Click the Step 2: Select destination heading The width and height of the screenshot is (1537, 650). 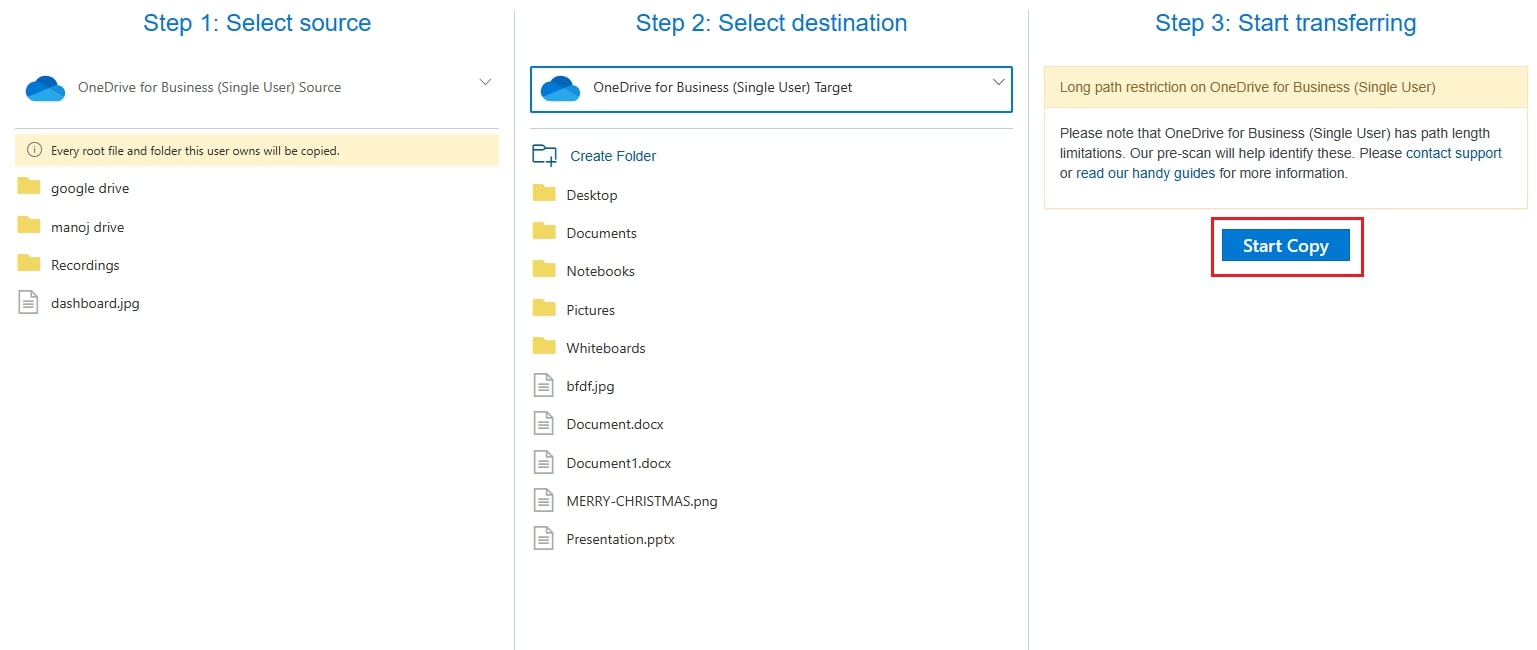(x=771, y=23)
